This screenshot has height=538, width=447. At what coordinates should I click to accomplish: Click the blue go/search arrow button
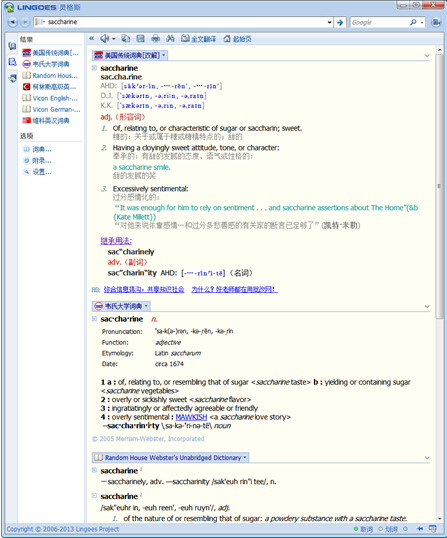point(340,22)
